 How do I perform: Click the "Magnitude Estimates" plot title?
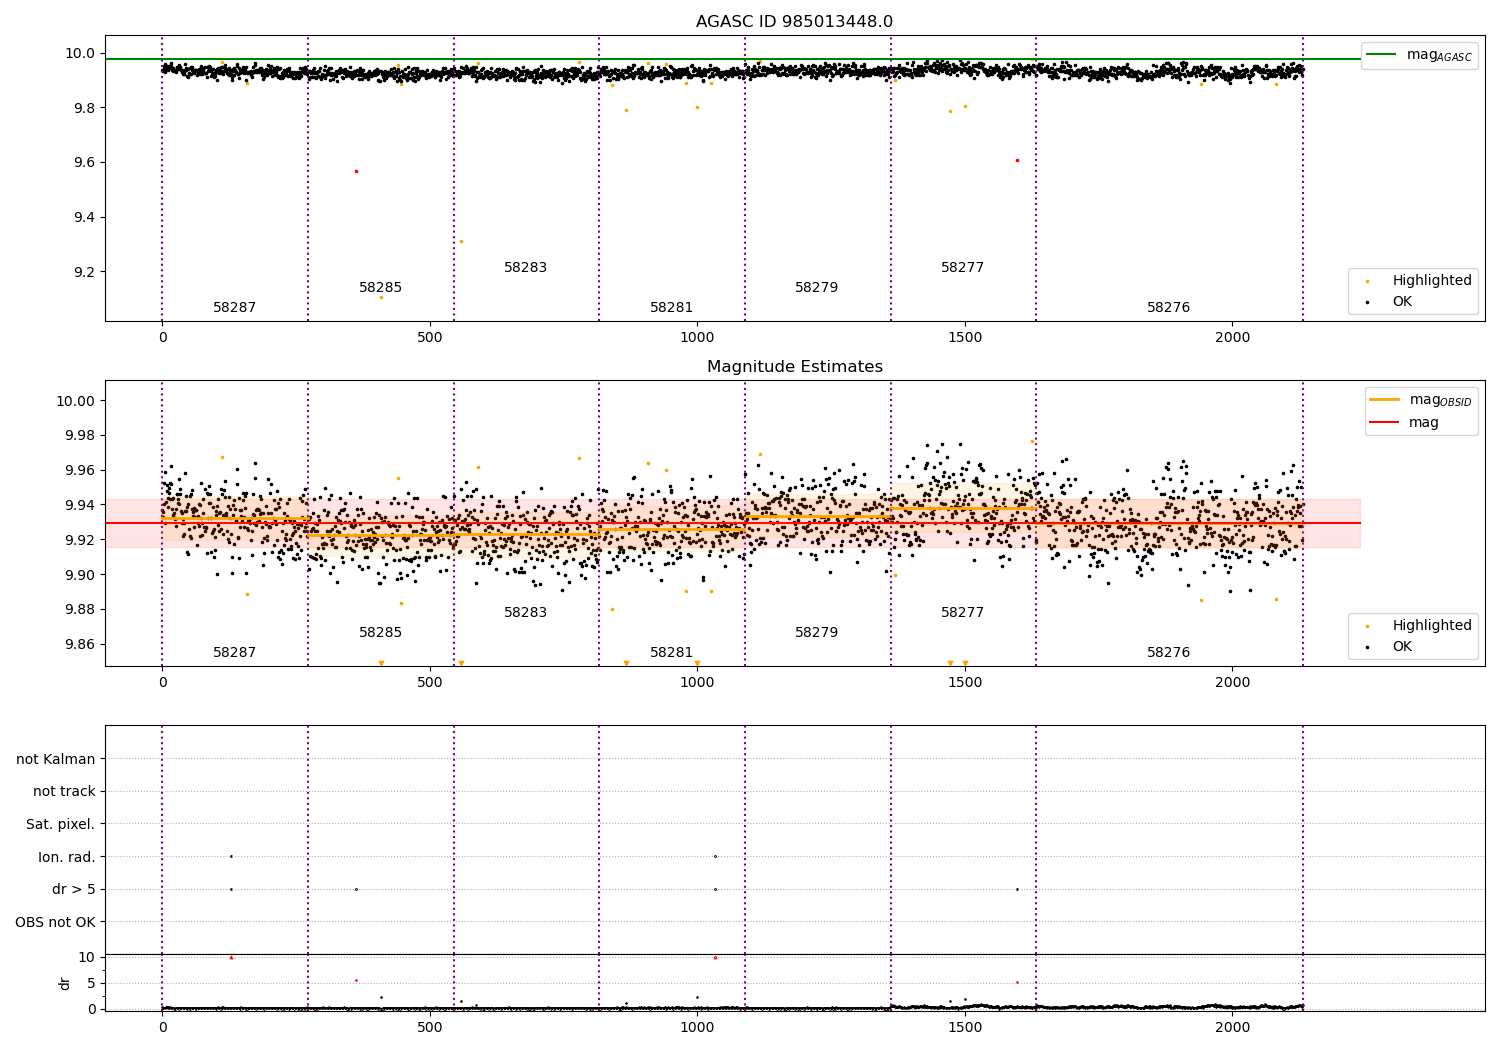click(x=794, y=367)
